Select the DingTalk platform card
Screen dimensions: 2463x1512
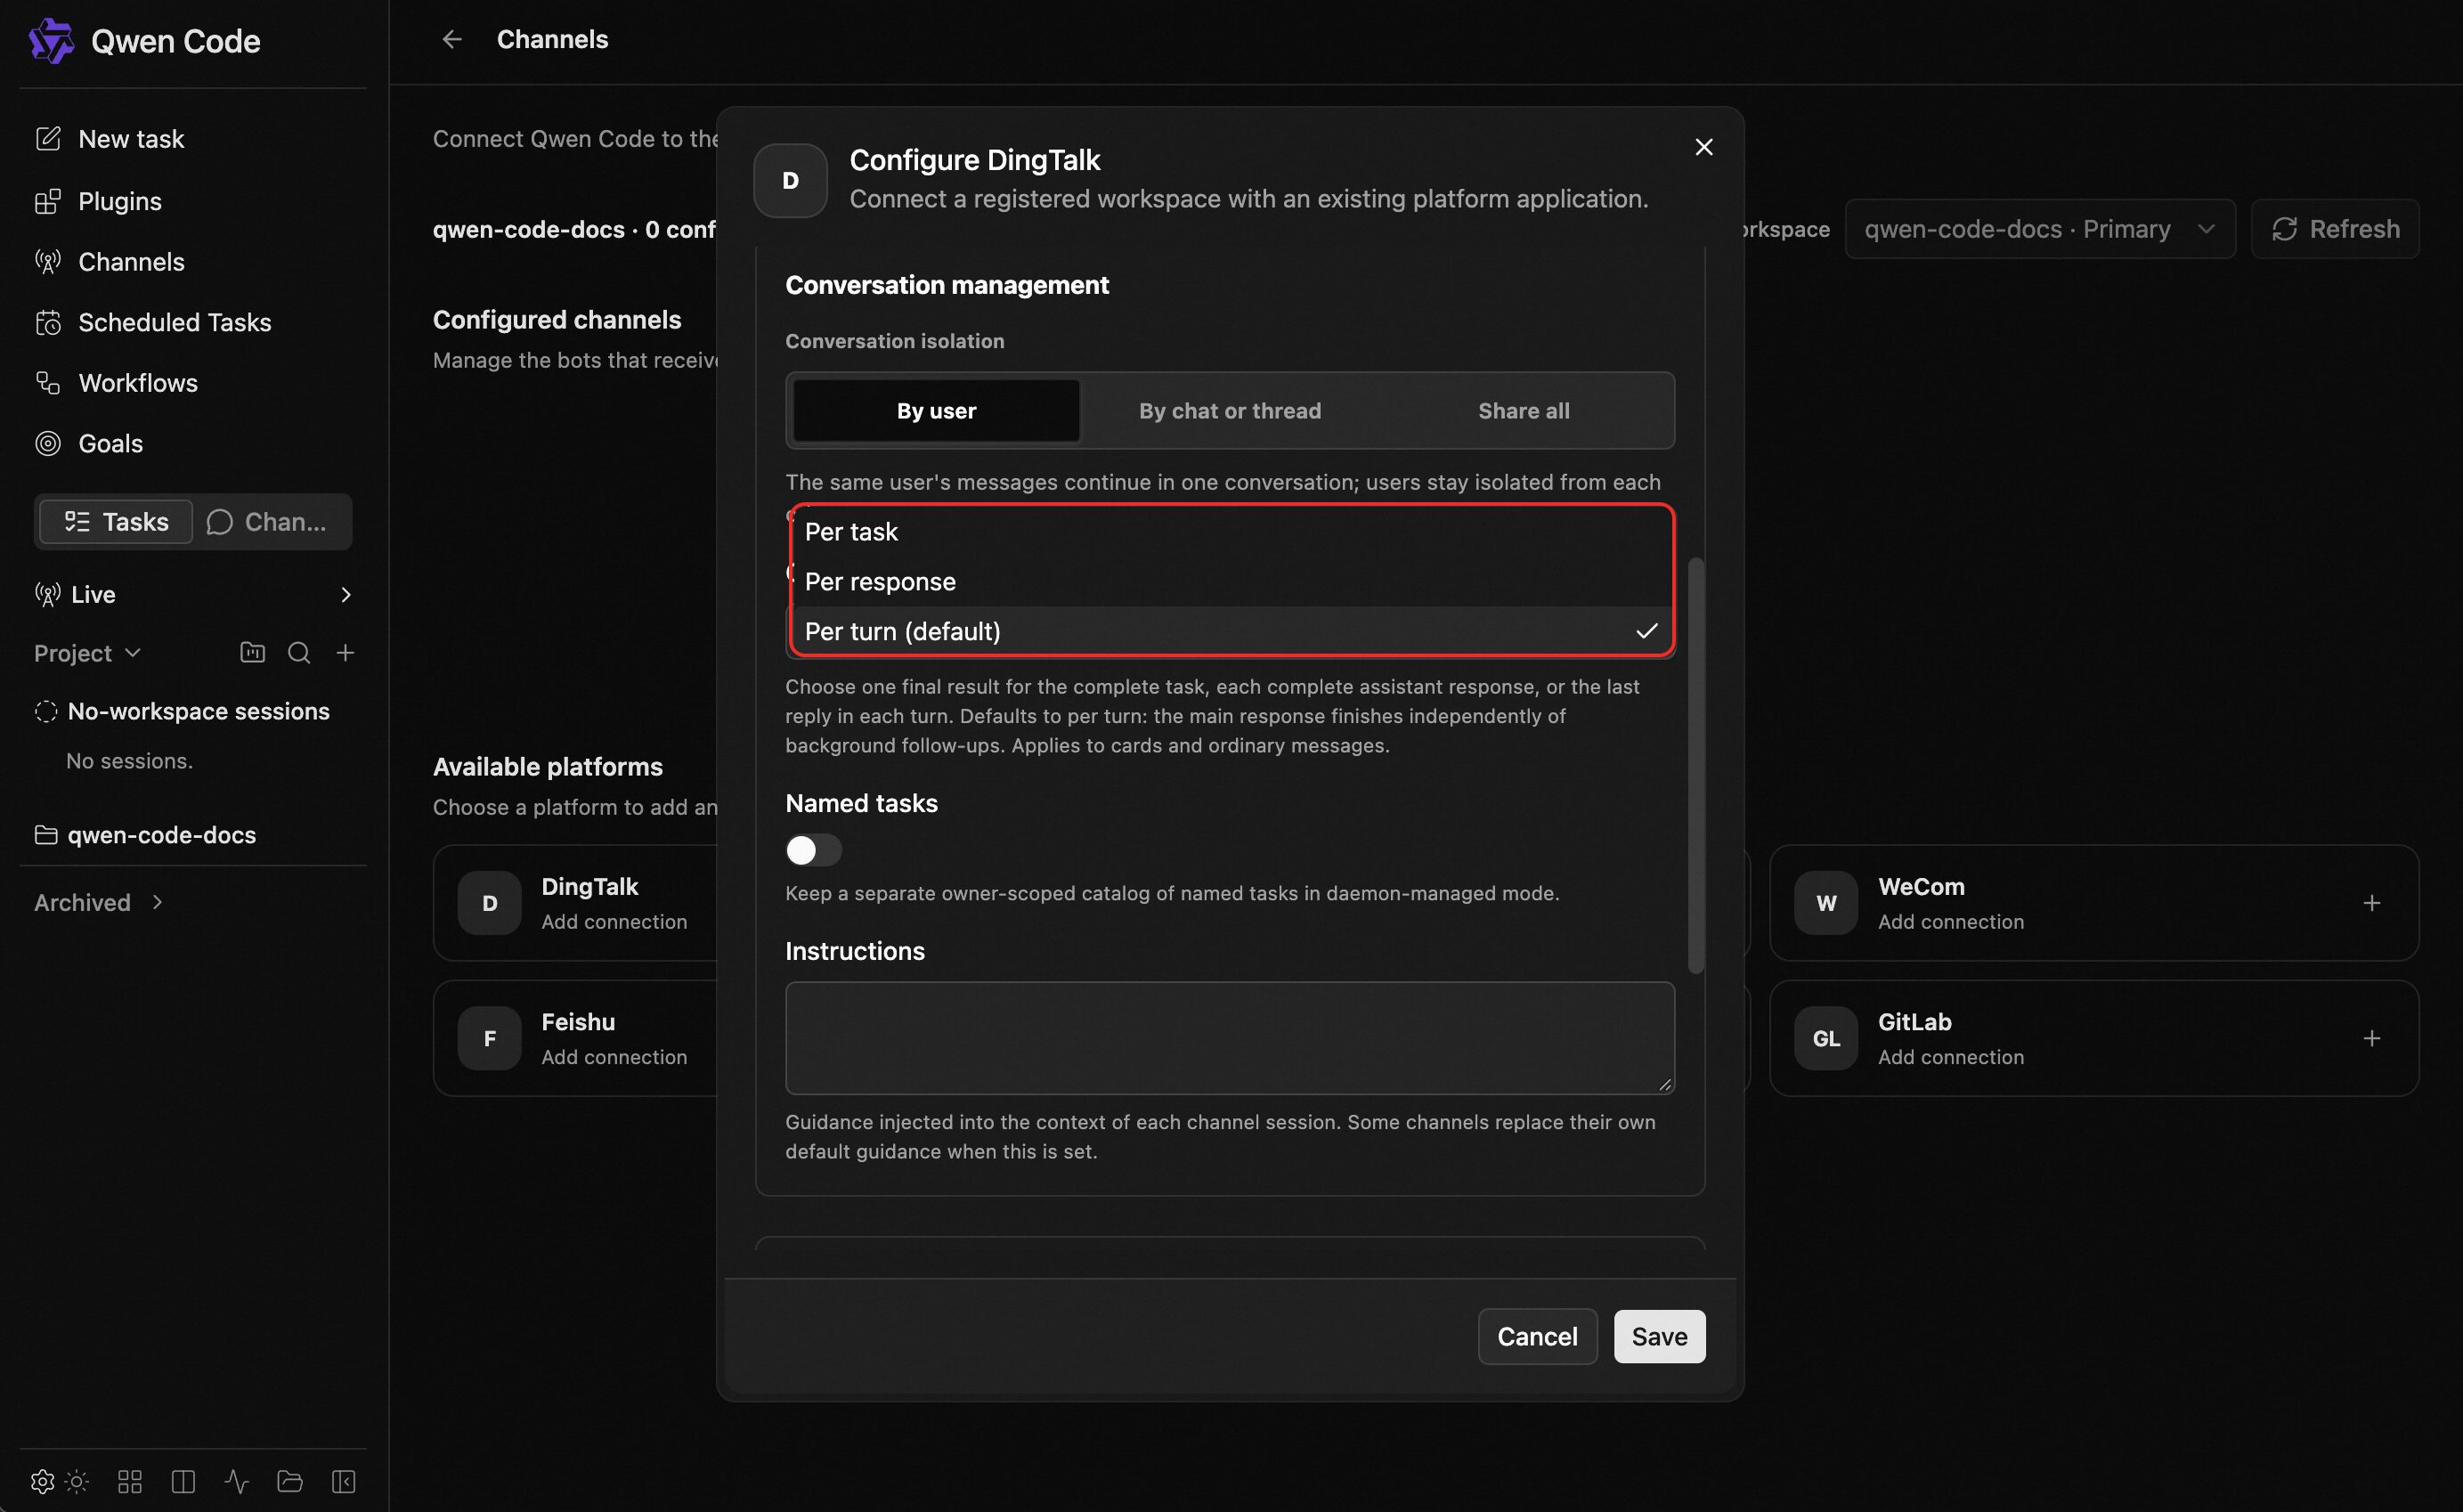pos(576,903)
